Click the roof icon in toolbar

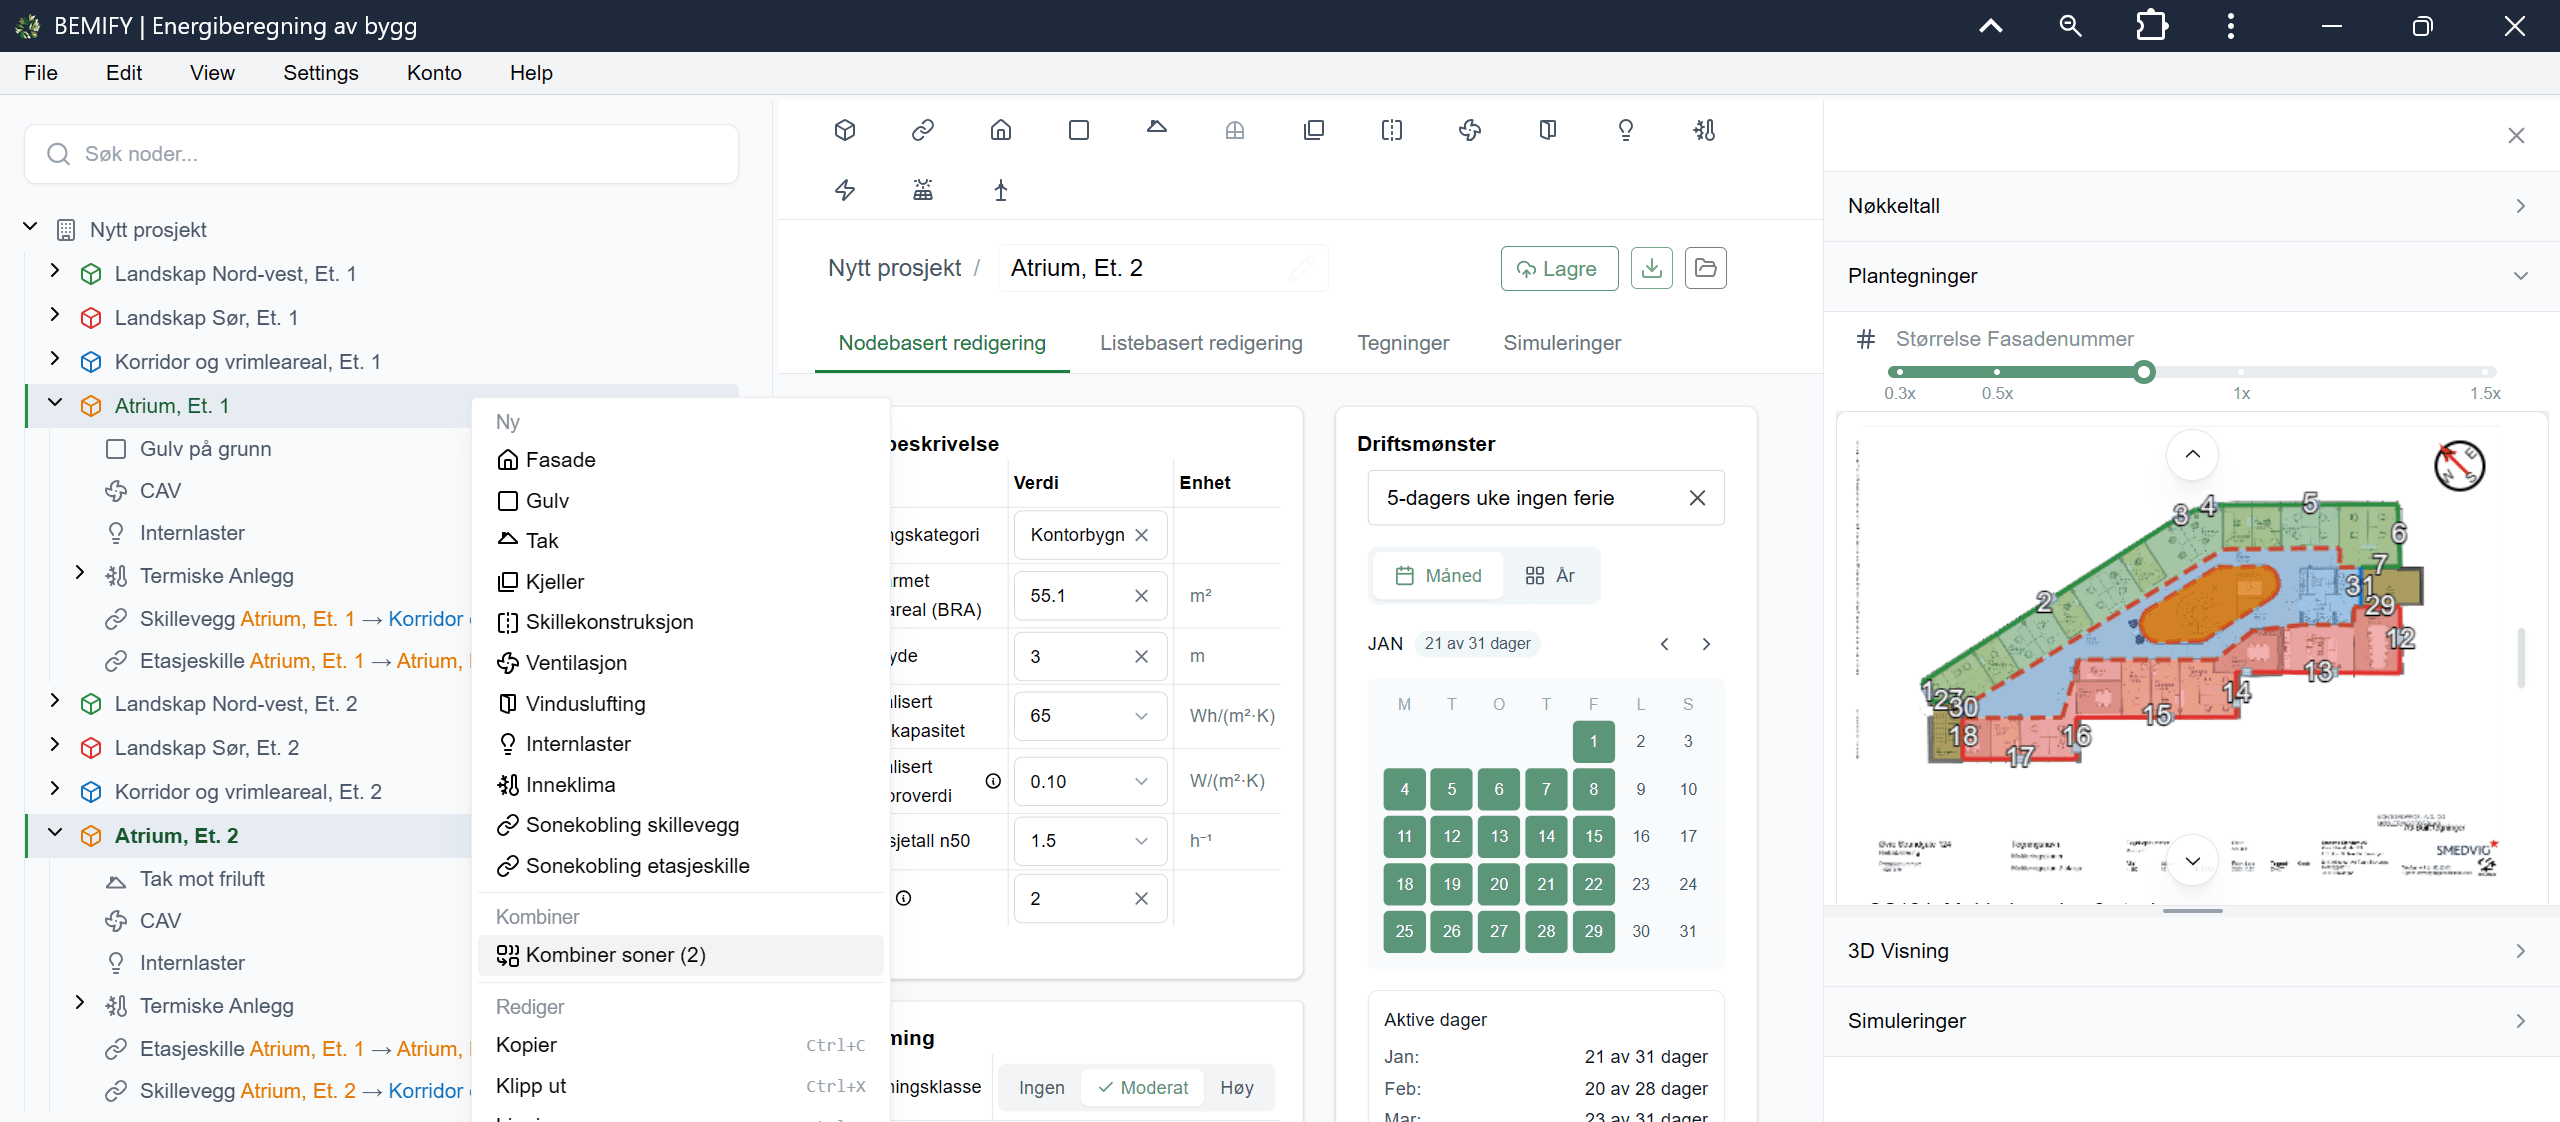click(x=1157, y=128)
